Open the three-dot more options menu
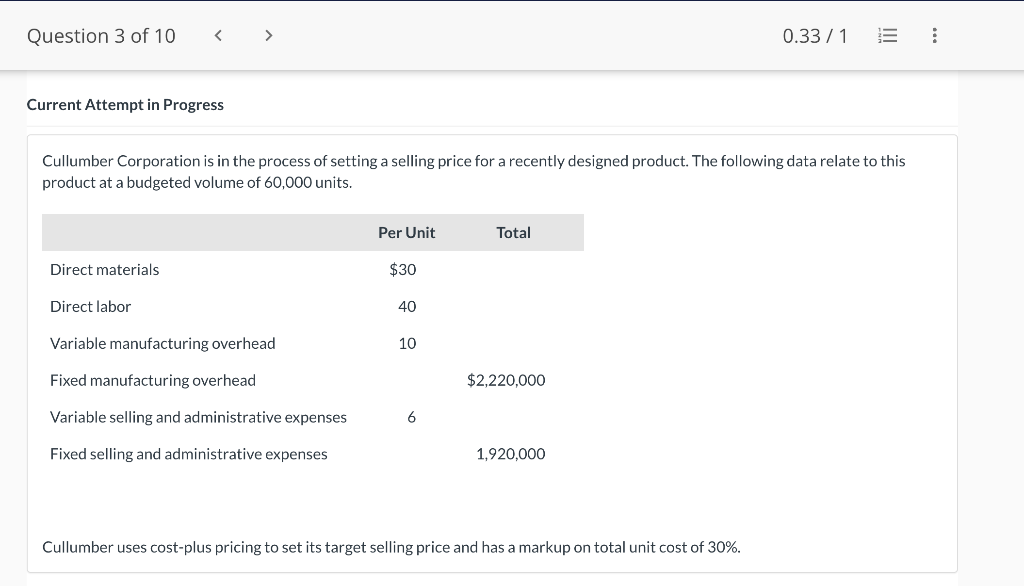1024x586 pixels. (935, 35)
